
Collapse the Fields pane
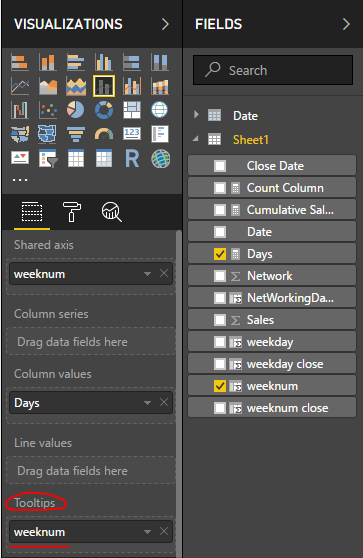click(346, 24)
